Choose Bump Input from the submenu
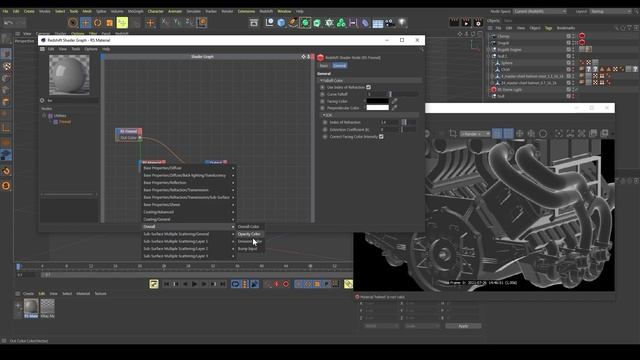640x360 pixels. 249,249
